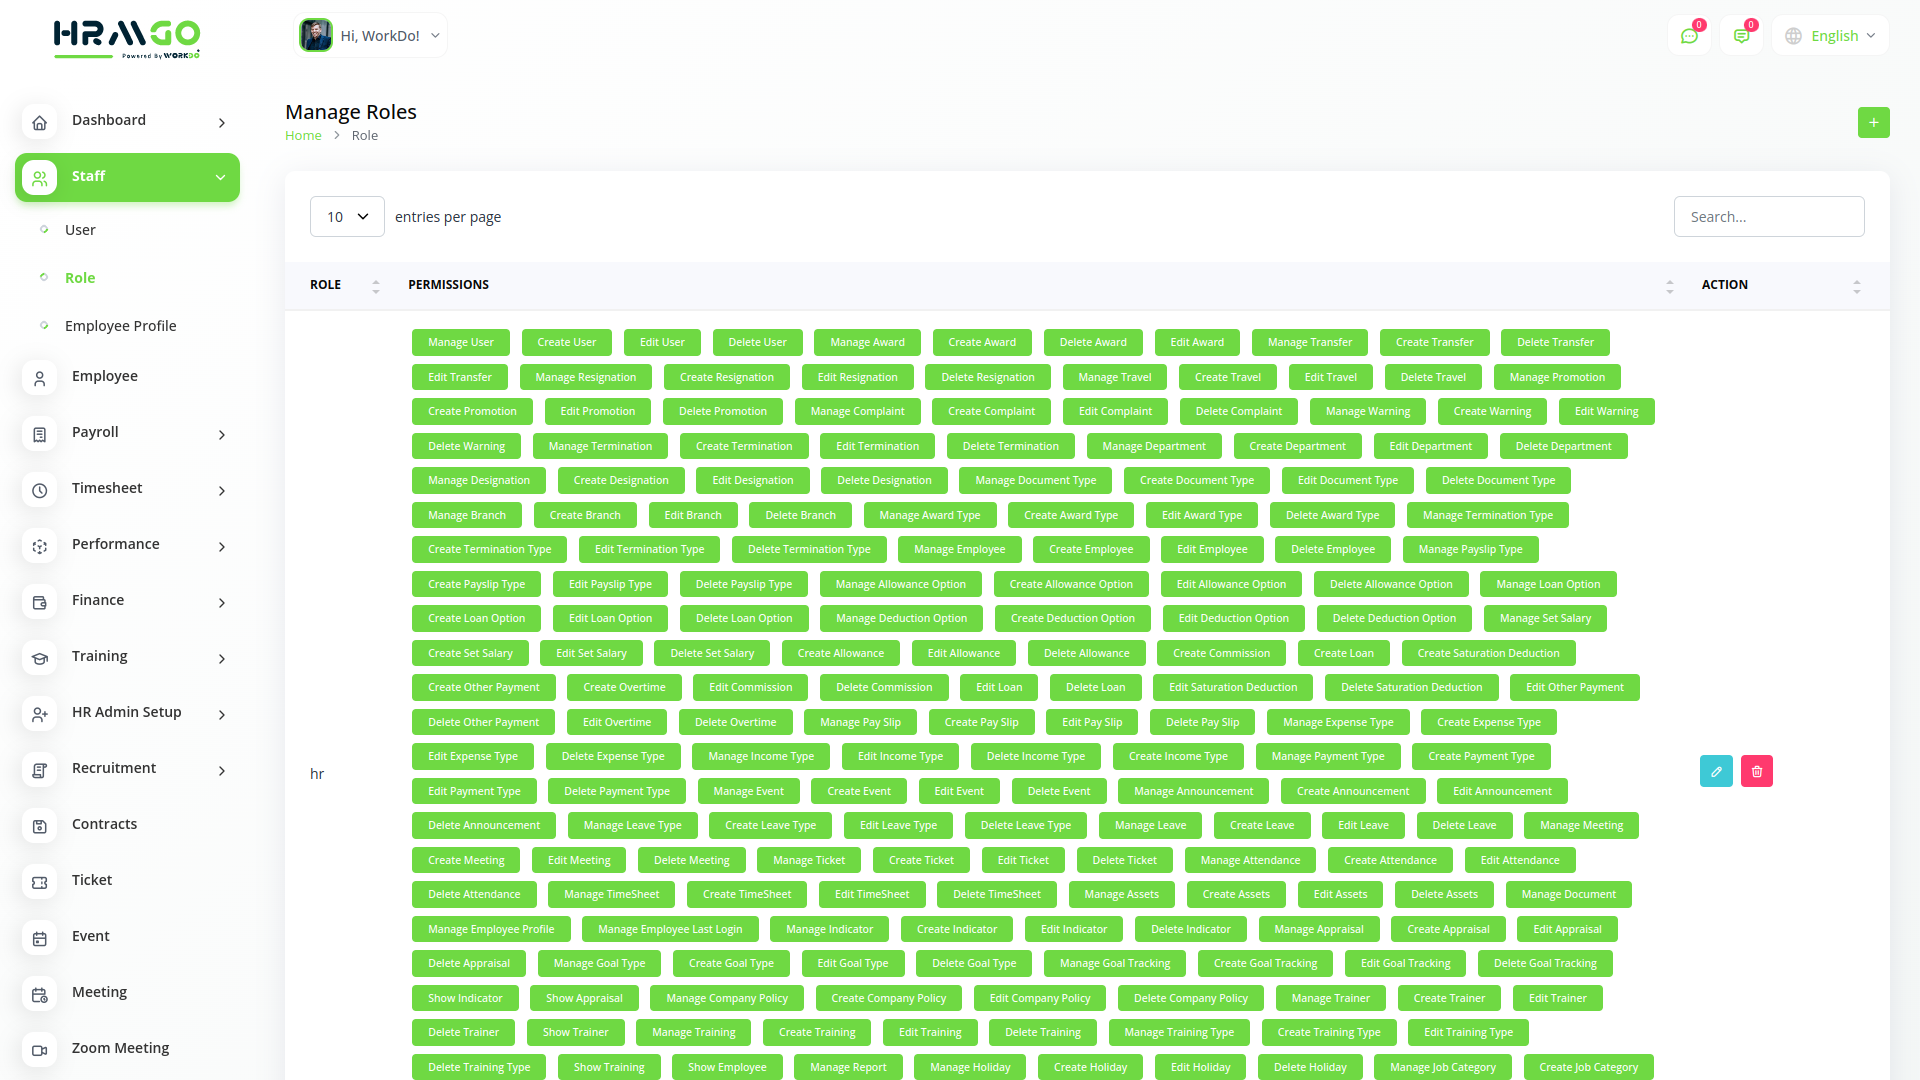
Task: Click the Ticket icon in sidebar
Action: pyautogui.click(x=40, y=882)
